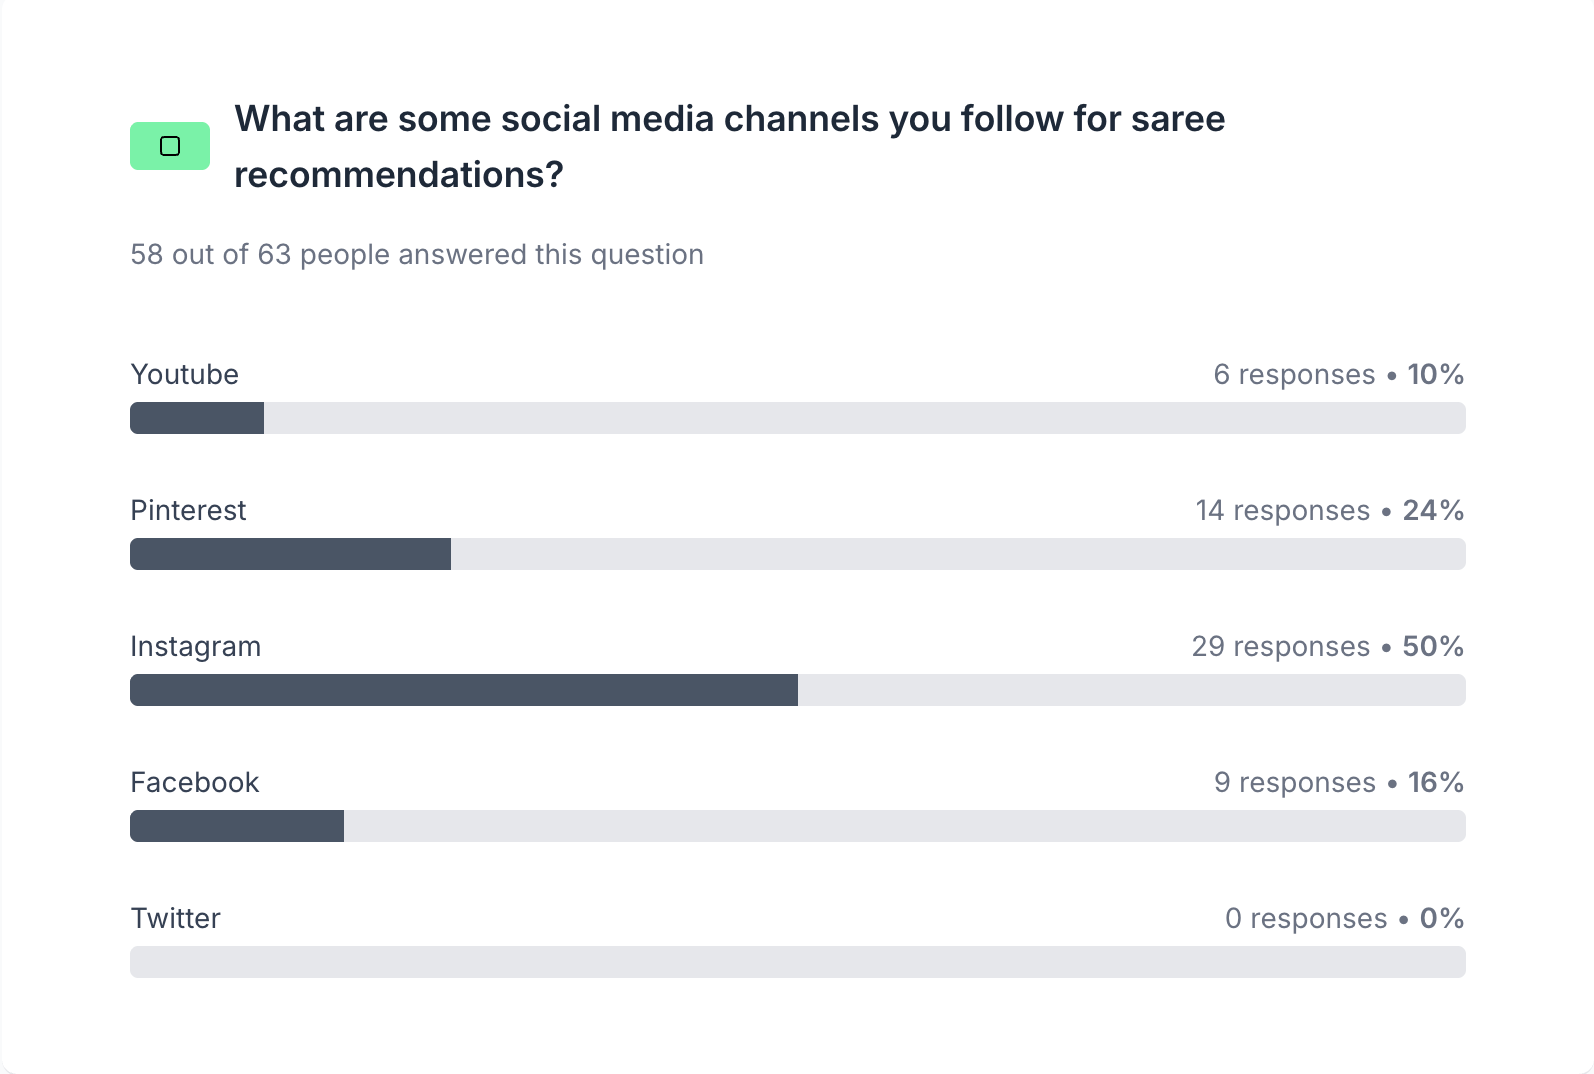The width and height of the screenshot is (1594, 1074).
Task: Click the '9 responses' count for Facebook
Action: pyautogui.click(x=1294, y=782)
